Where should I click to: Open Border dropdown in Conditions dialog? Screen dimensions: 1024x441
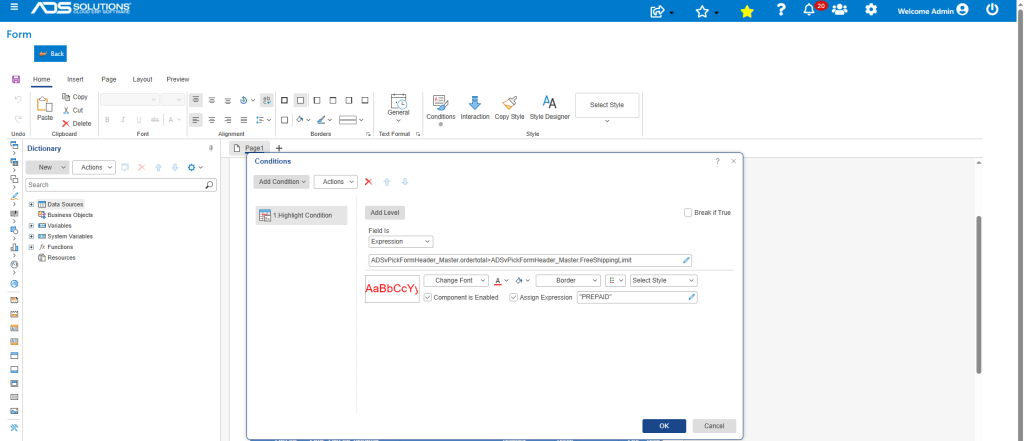pos(568,280)
